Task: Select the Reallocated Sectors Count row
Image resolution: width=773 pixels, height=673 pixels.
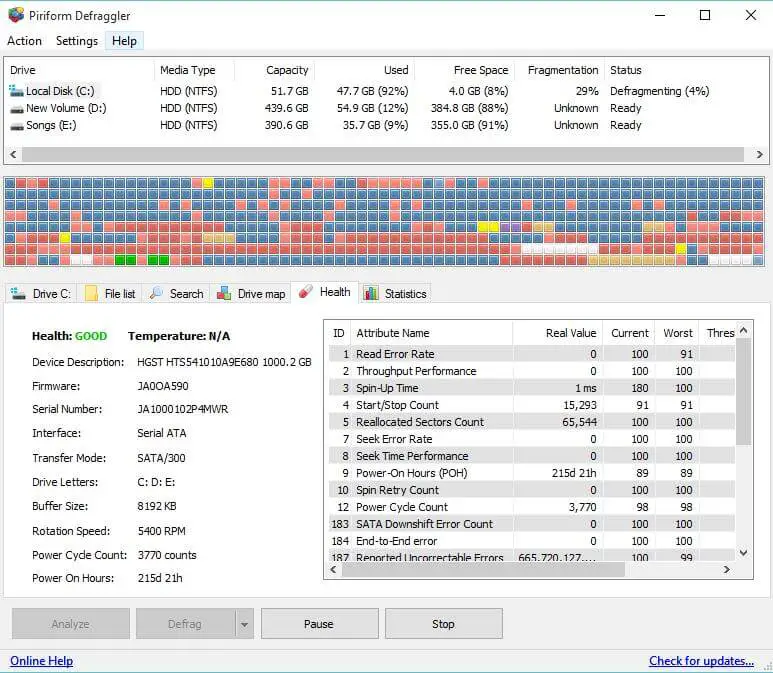Action: click(531, 422)
